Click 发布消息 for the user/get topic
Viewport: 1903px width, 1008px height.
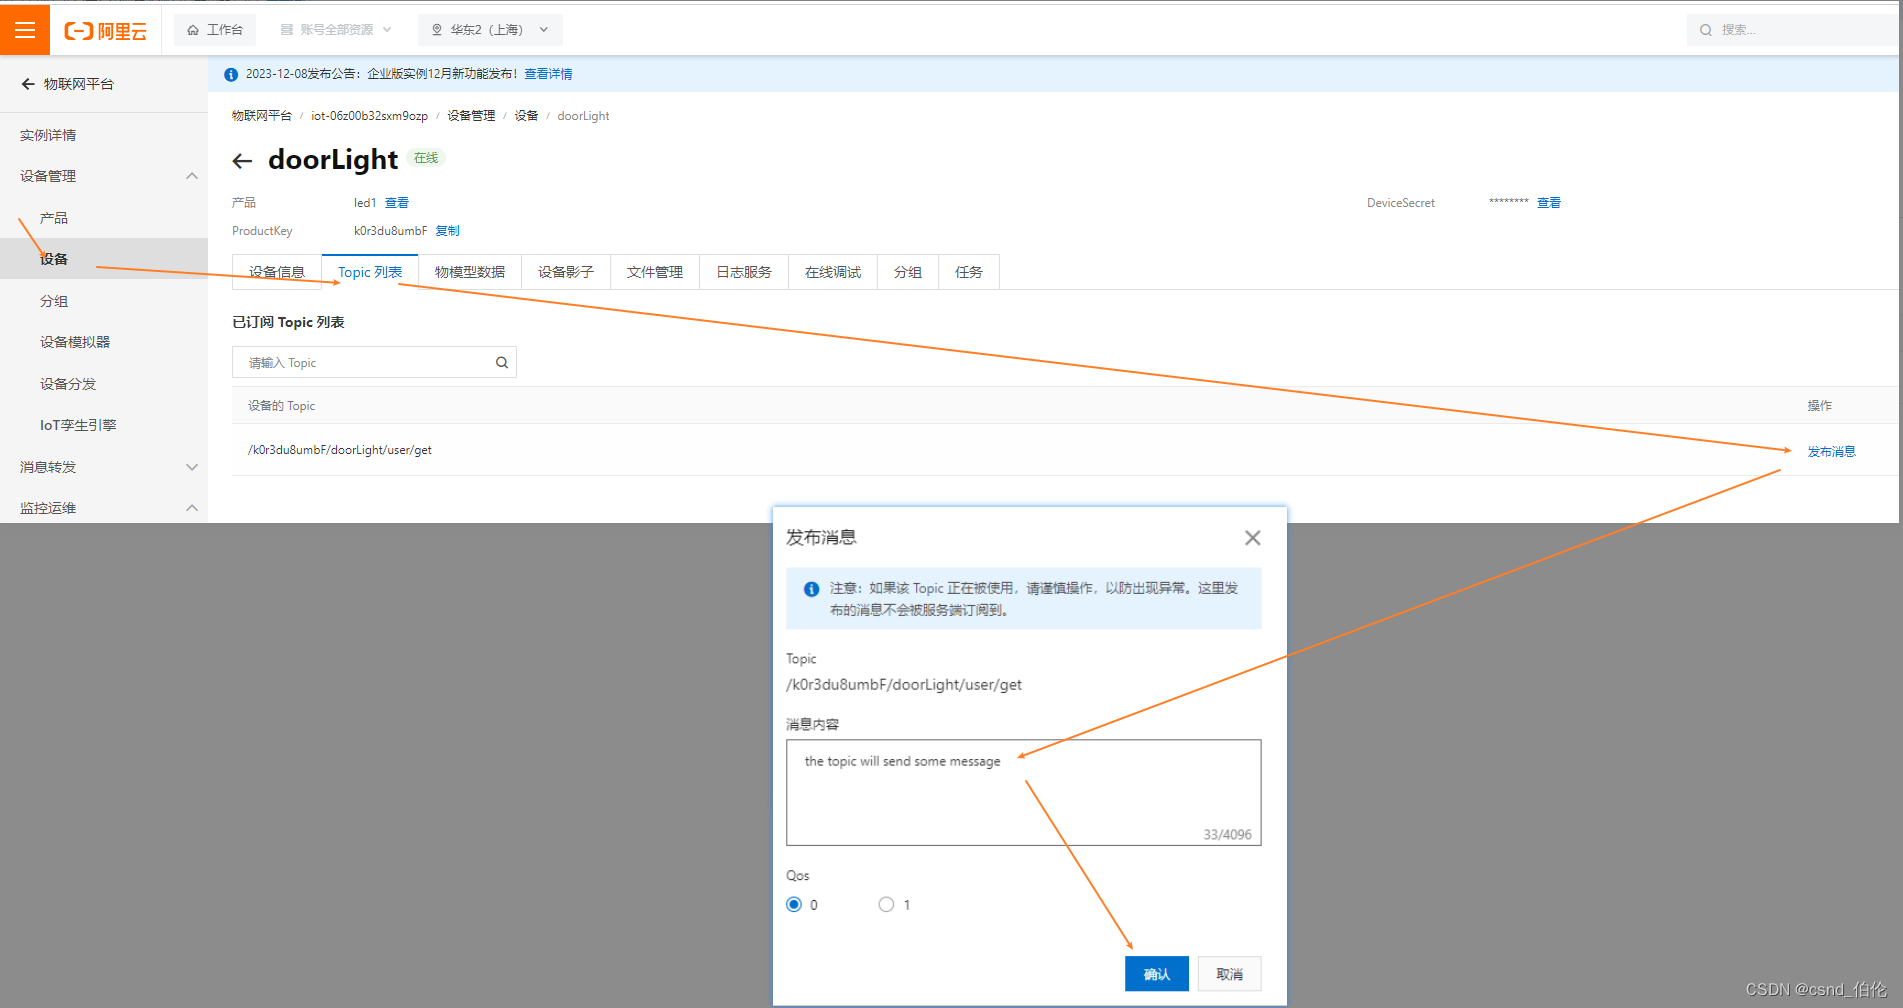coord(1831,452)
